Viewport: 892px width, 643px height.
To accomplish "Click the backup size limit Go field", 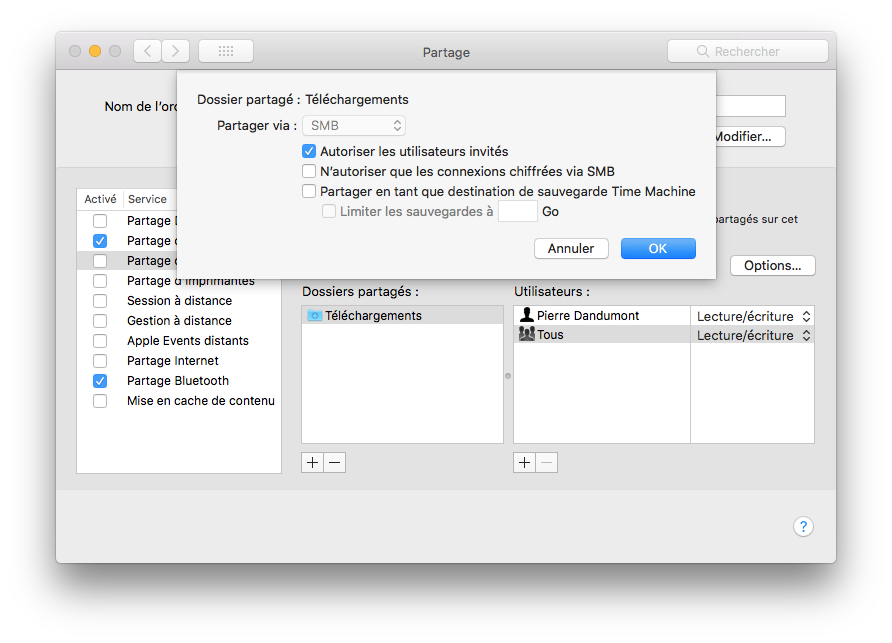I will 518,211.
